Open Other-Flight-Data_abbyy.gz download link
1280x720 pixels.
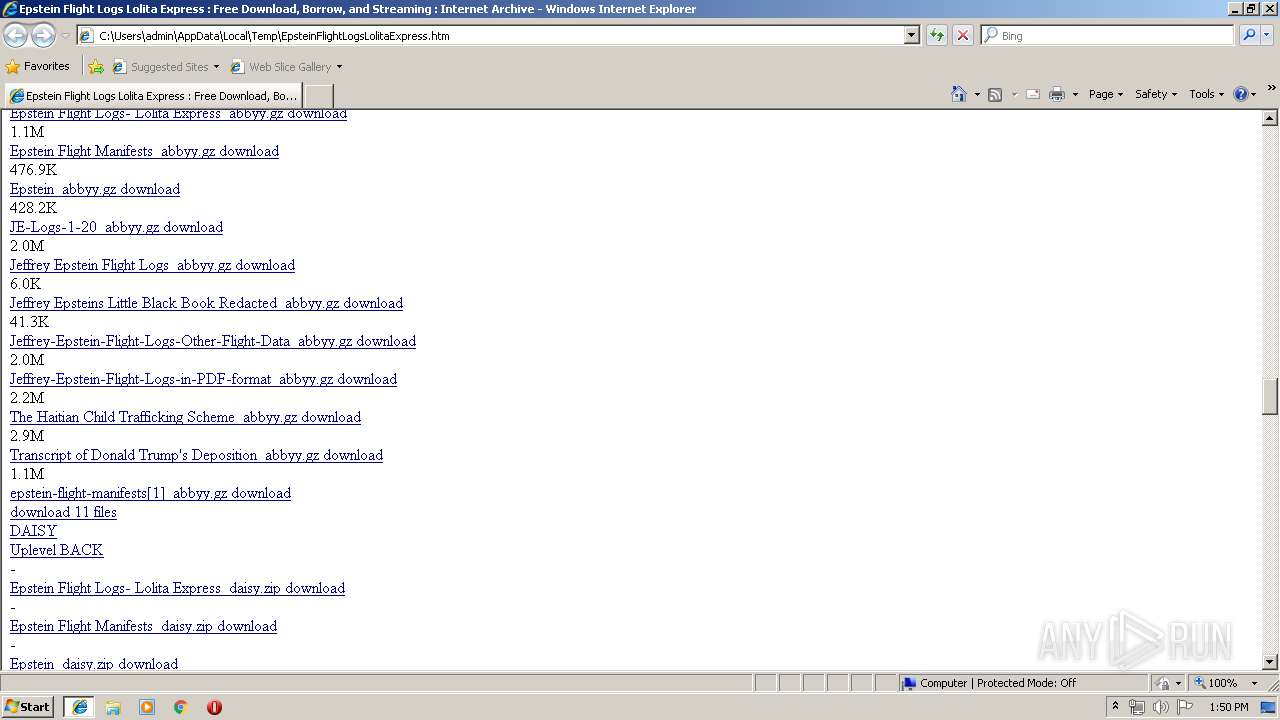click(213, 341)
